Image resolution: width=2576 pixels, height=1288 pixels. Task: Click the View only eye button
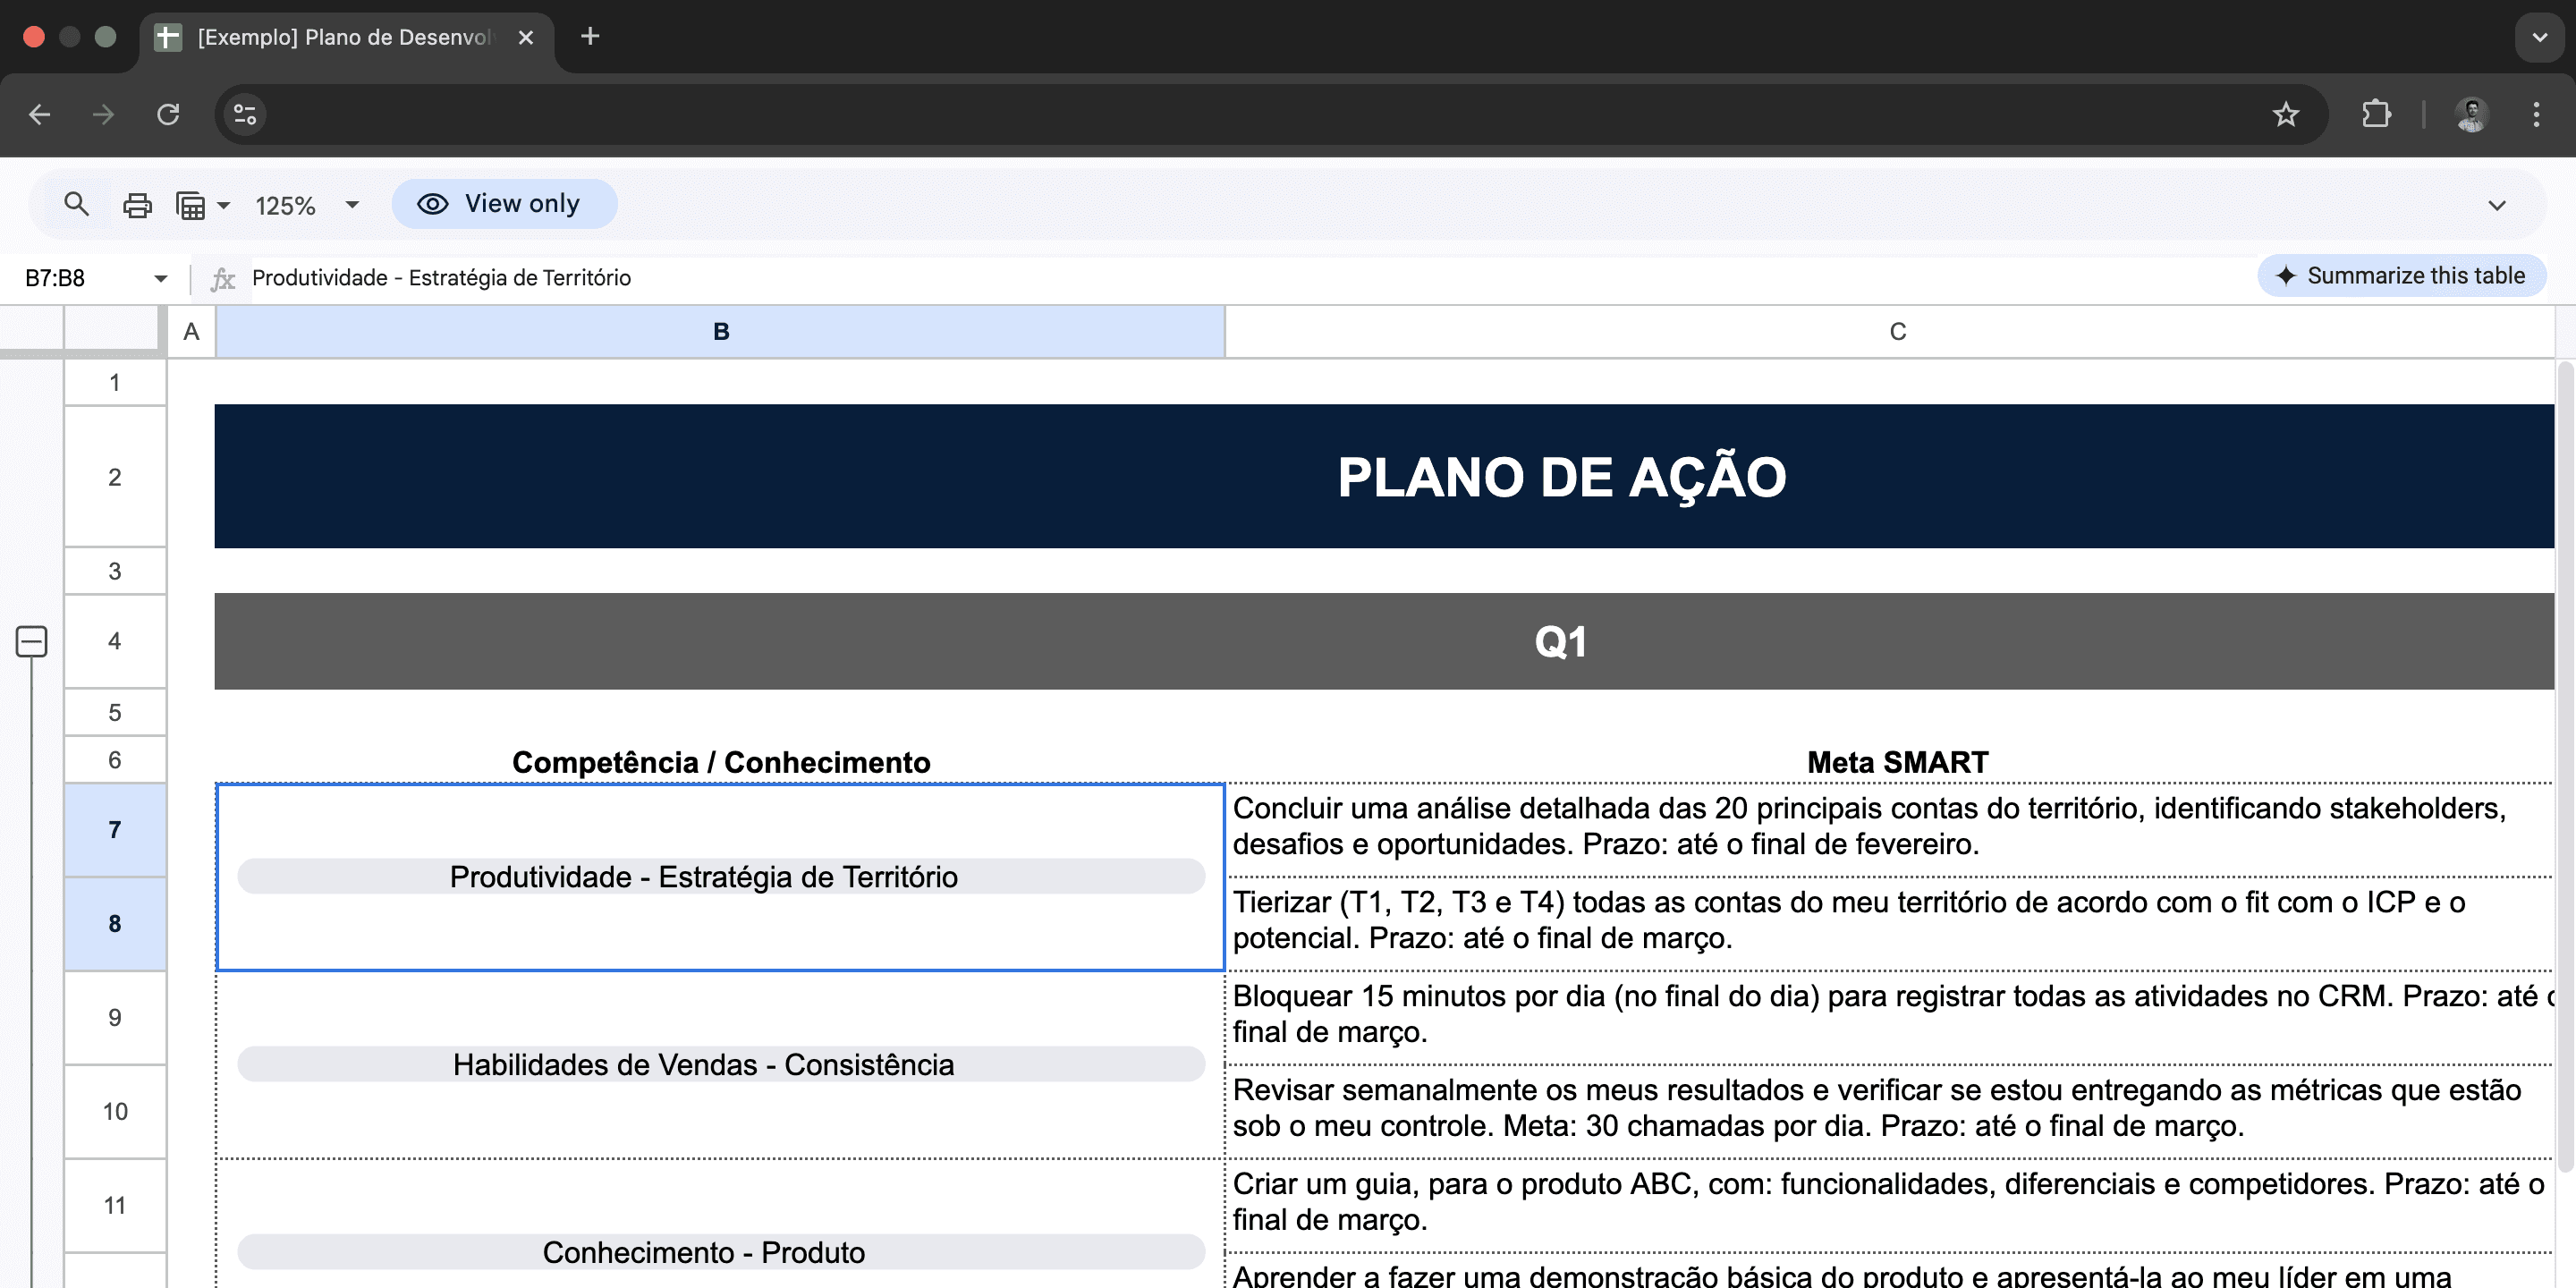[x=503, y=204]
